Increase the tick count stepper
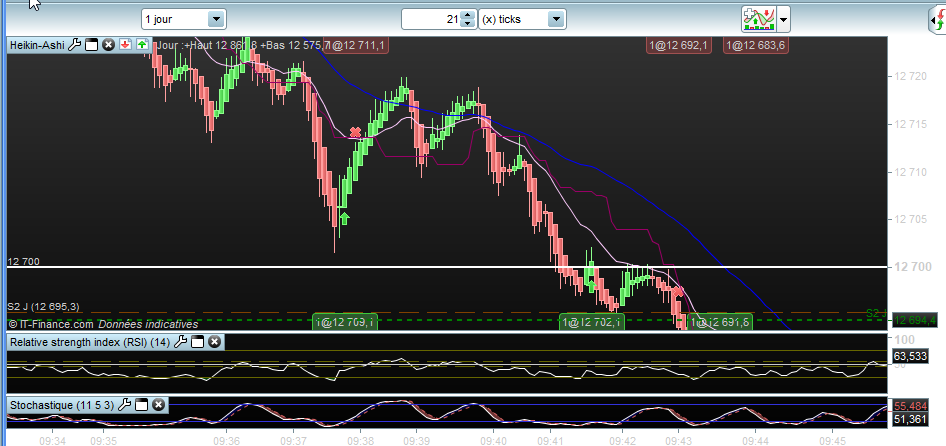The width and height of the screenshot is (946, 446). (468, 14)
